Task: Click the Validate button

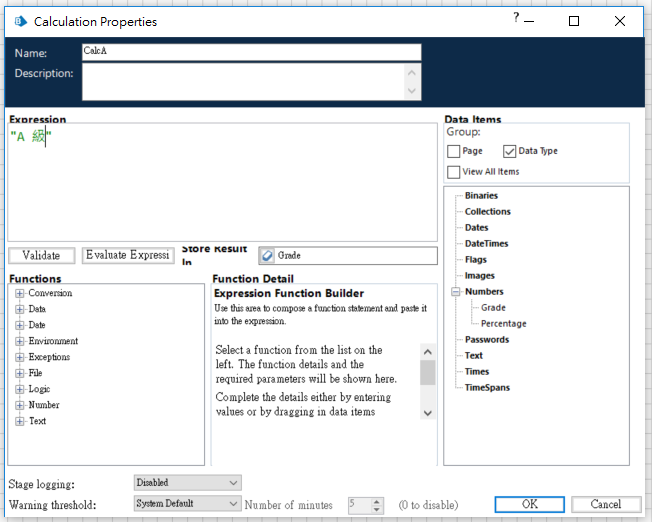Action: coord(42,255)
